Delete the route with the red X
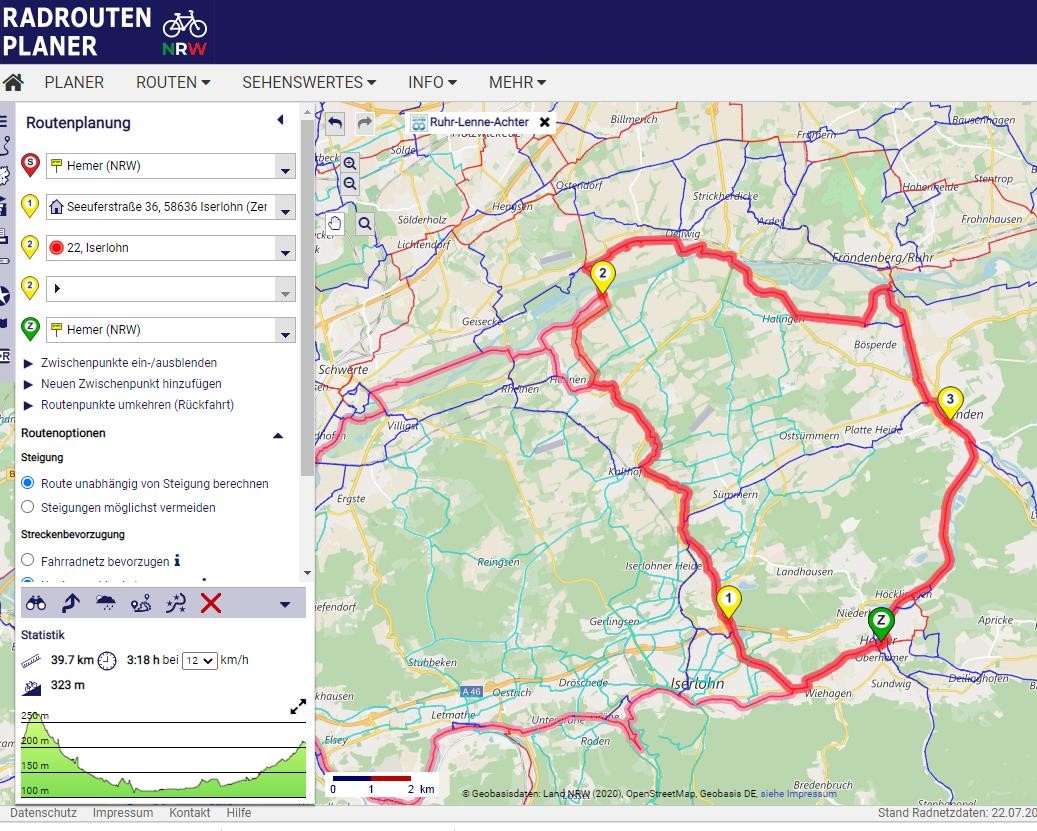 [211, 603]
